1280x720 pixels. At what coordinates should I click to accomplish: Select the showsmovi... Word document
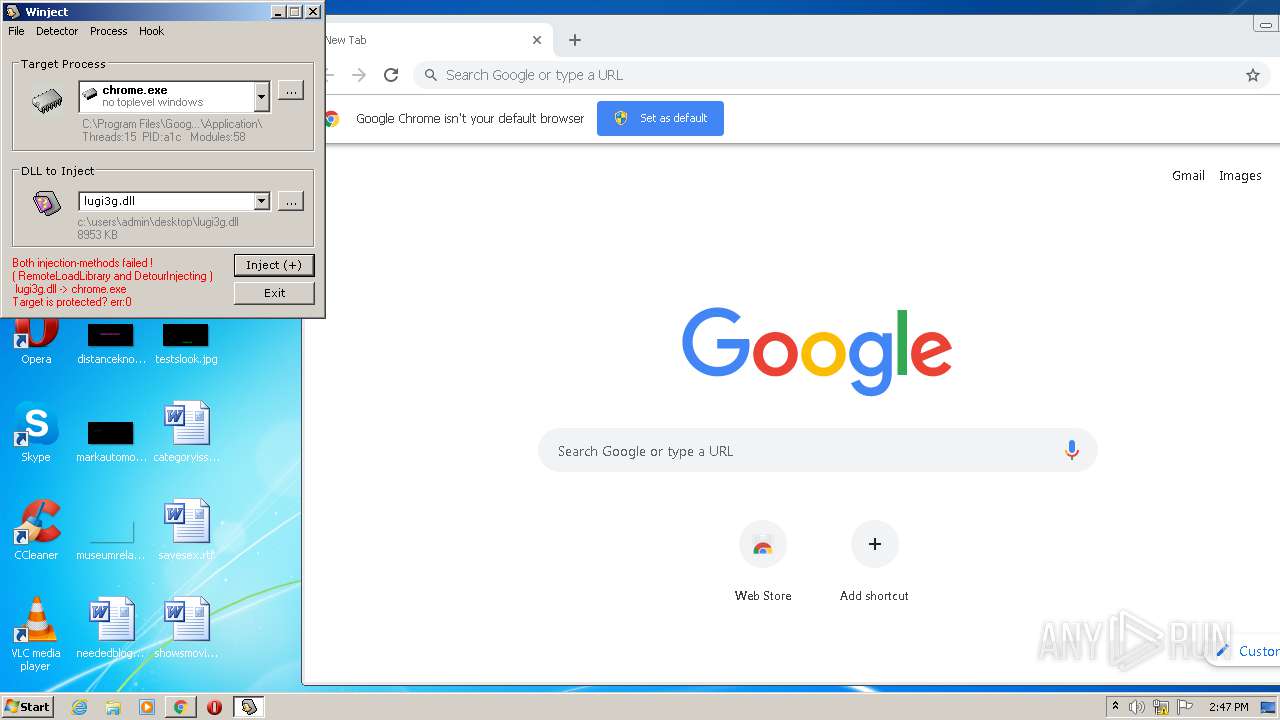click(x=186, y=628)
